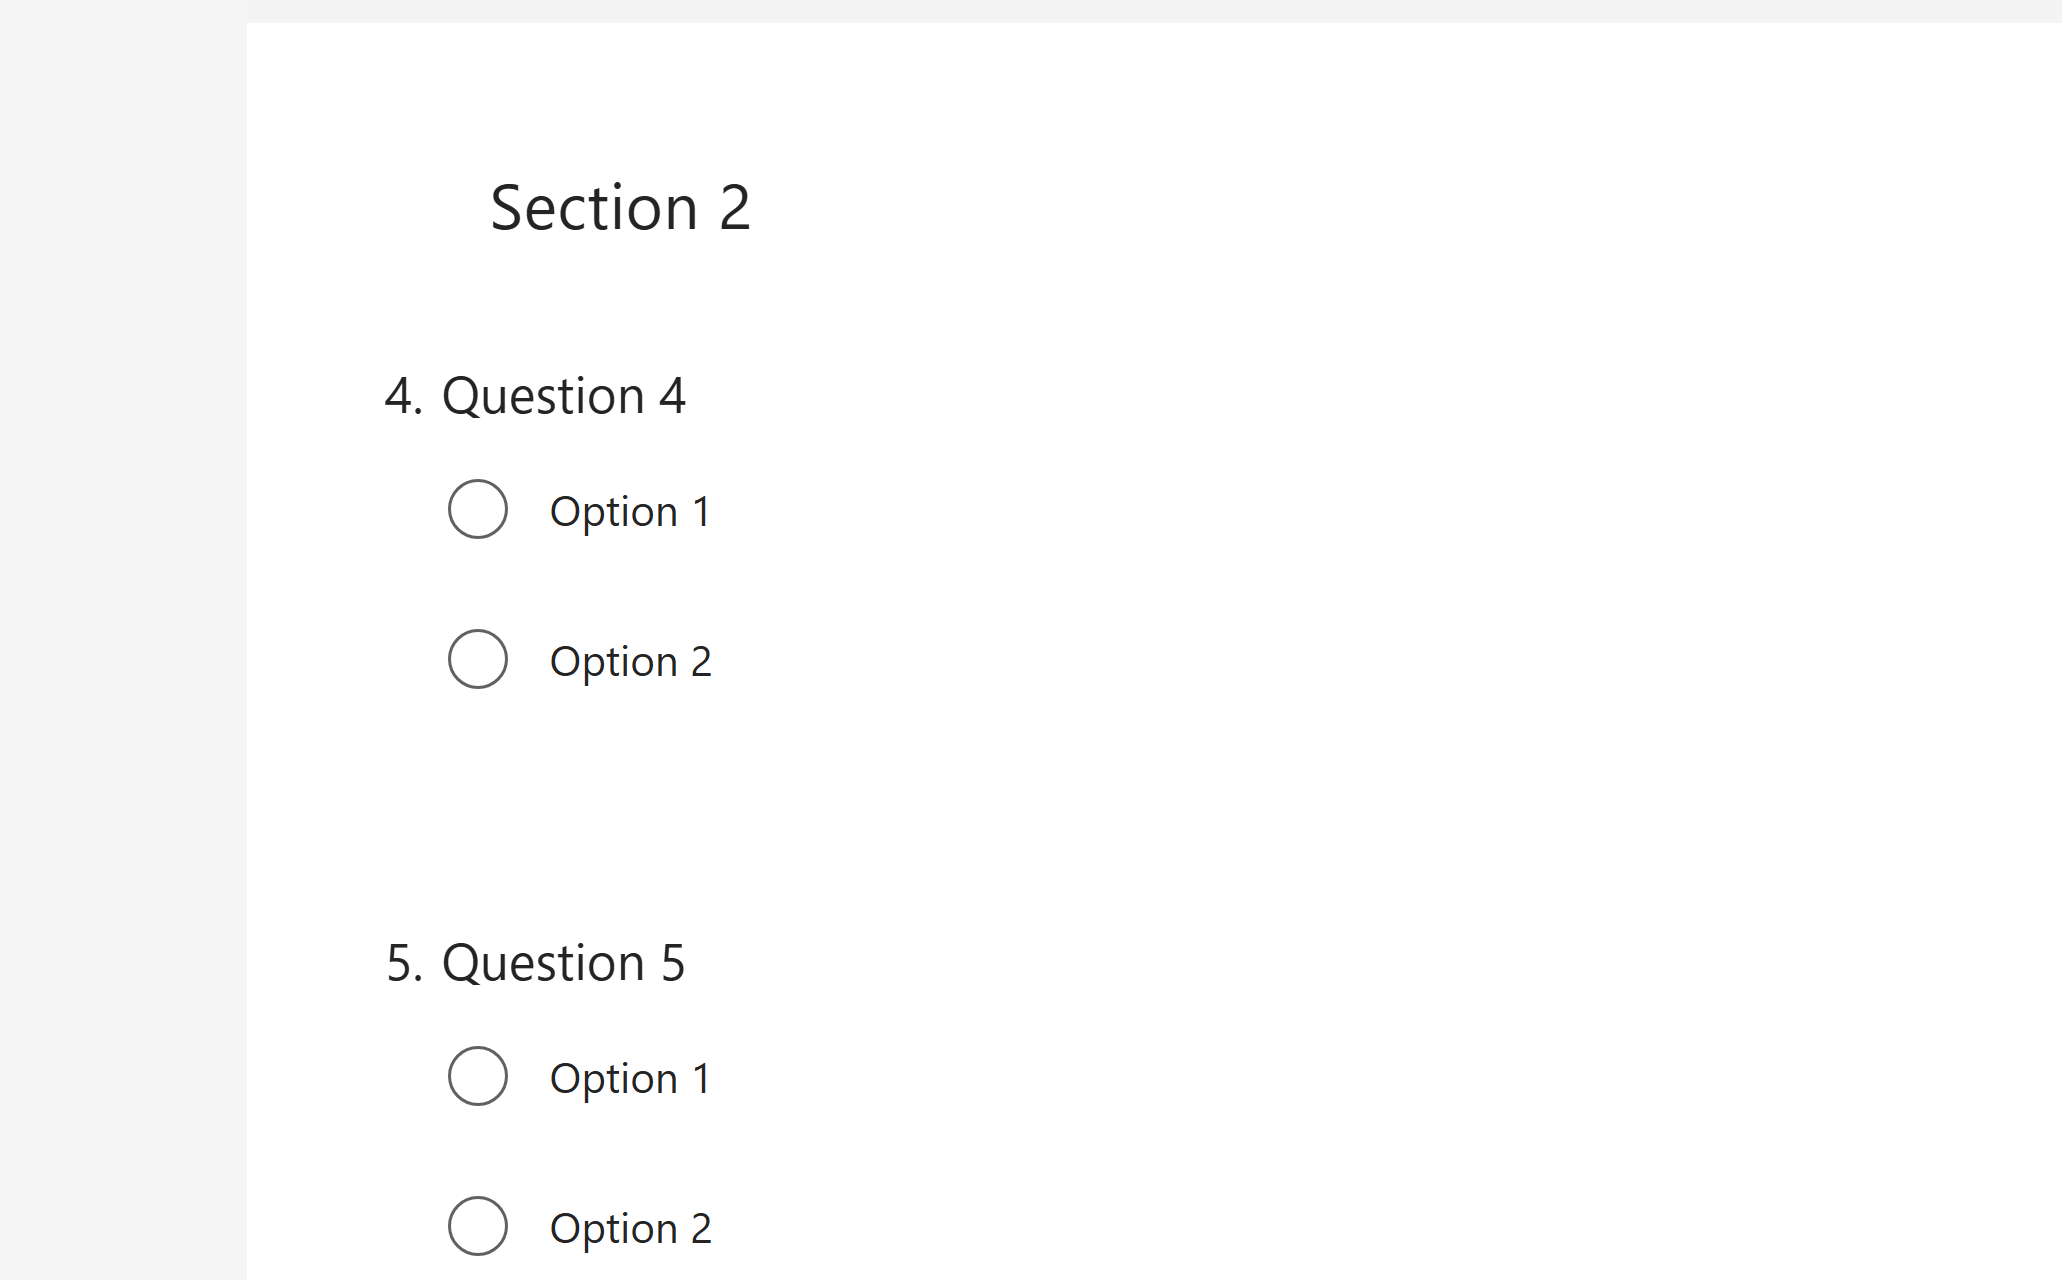Viewport: 2062px width, 1280px height.
Task: Select the Question 5 title text
Action: [x=565, y=963]
